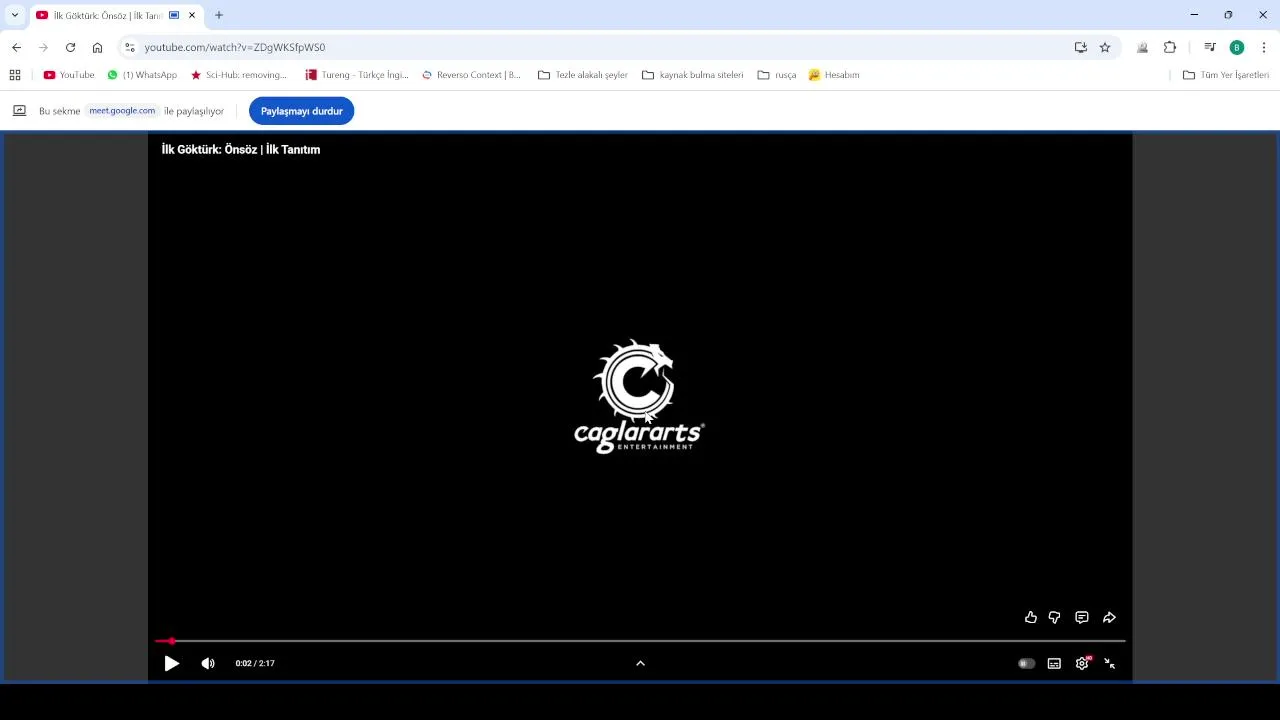Open the (1) WhatsApp bookmark
Viewport: 1280px width, 720px height.
point(142,75)
